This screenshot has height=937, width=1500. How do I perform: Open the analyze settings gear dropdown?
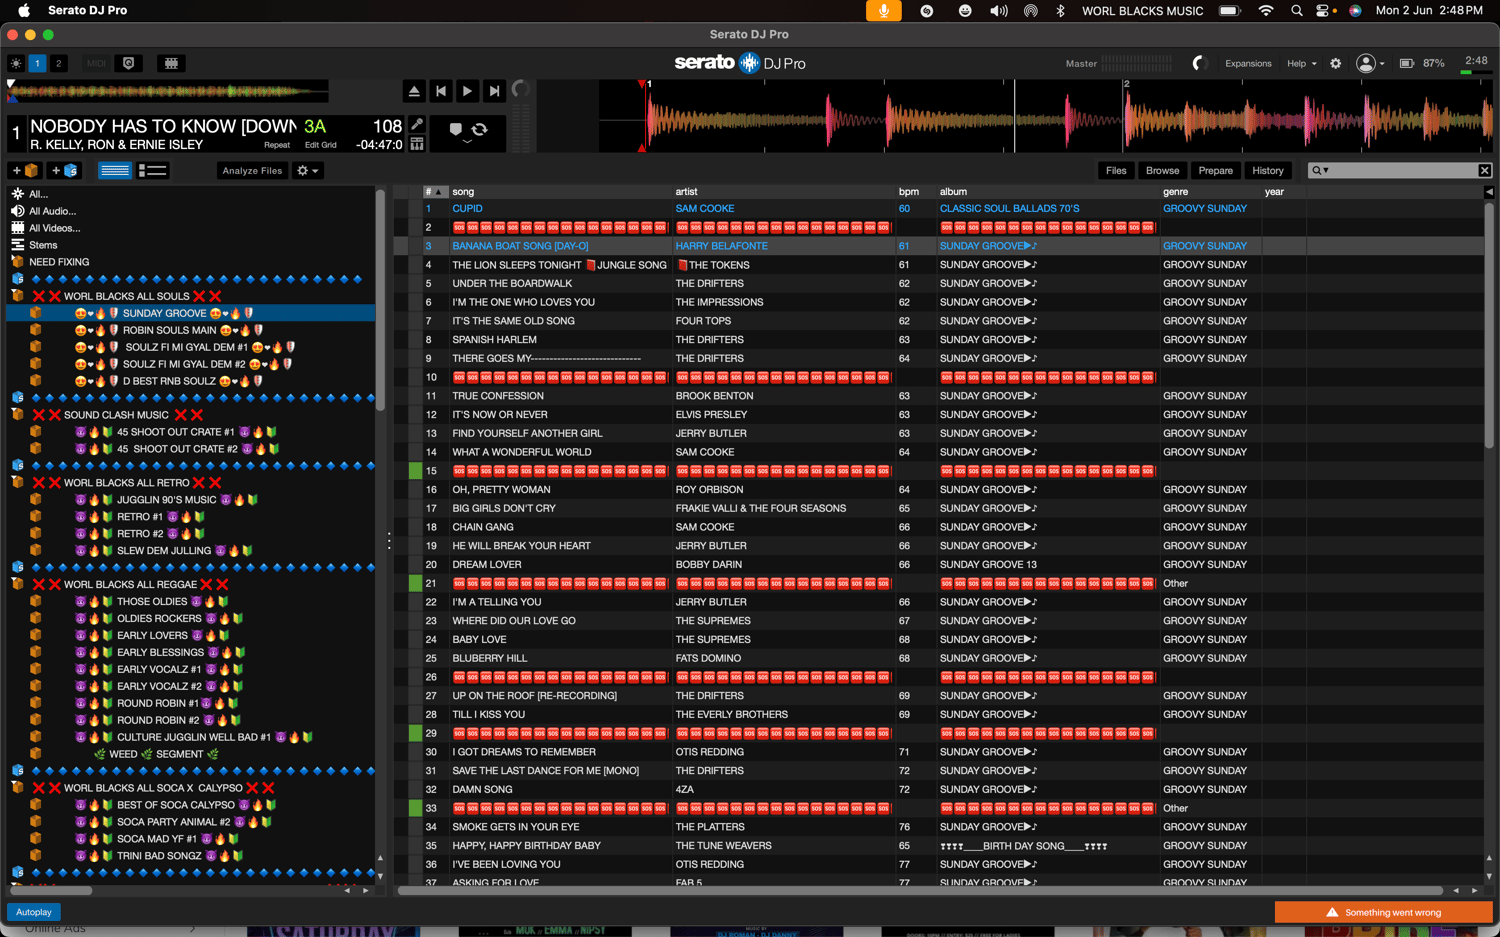[308, 171]
